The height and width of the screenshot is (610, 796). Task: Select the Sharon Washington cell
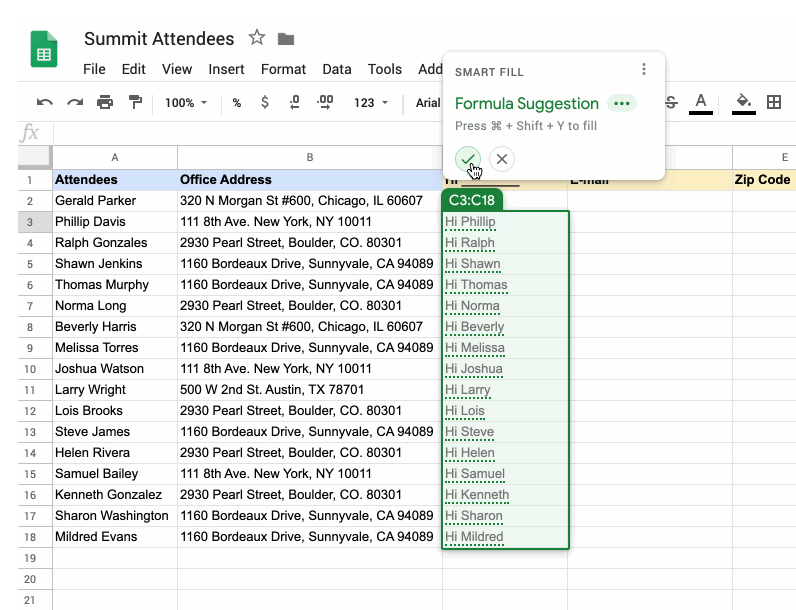[115, 516]
